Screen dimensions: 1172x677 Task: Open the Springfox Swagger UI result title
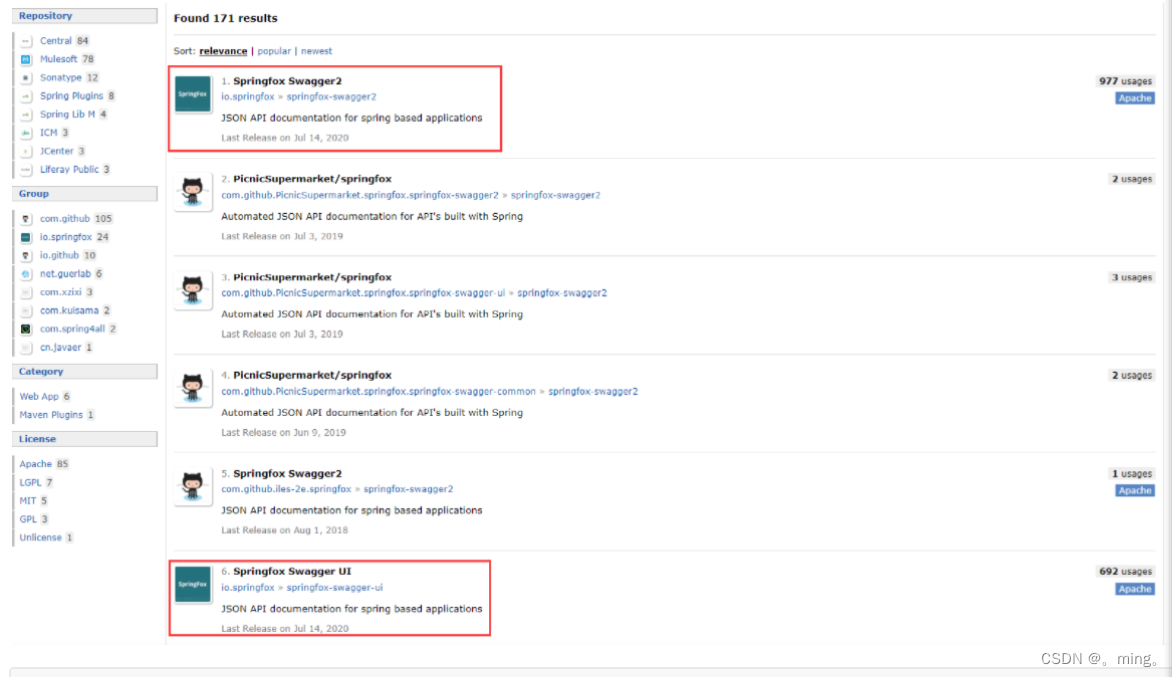(x=292, y=571)
